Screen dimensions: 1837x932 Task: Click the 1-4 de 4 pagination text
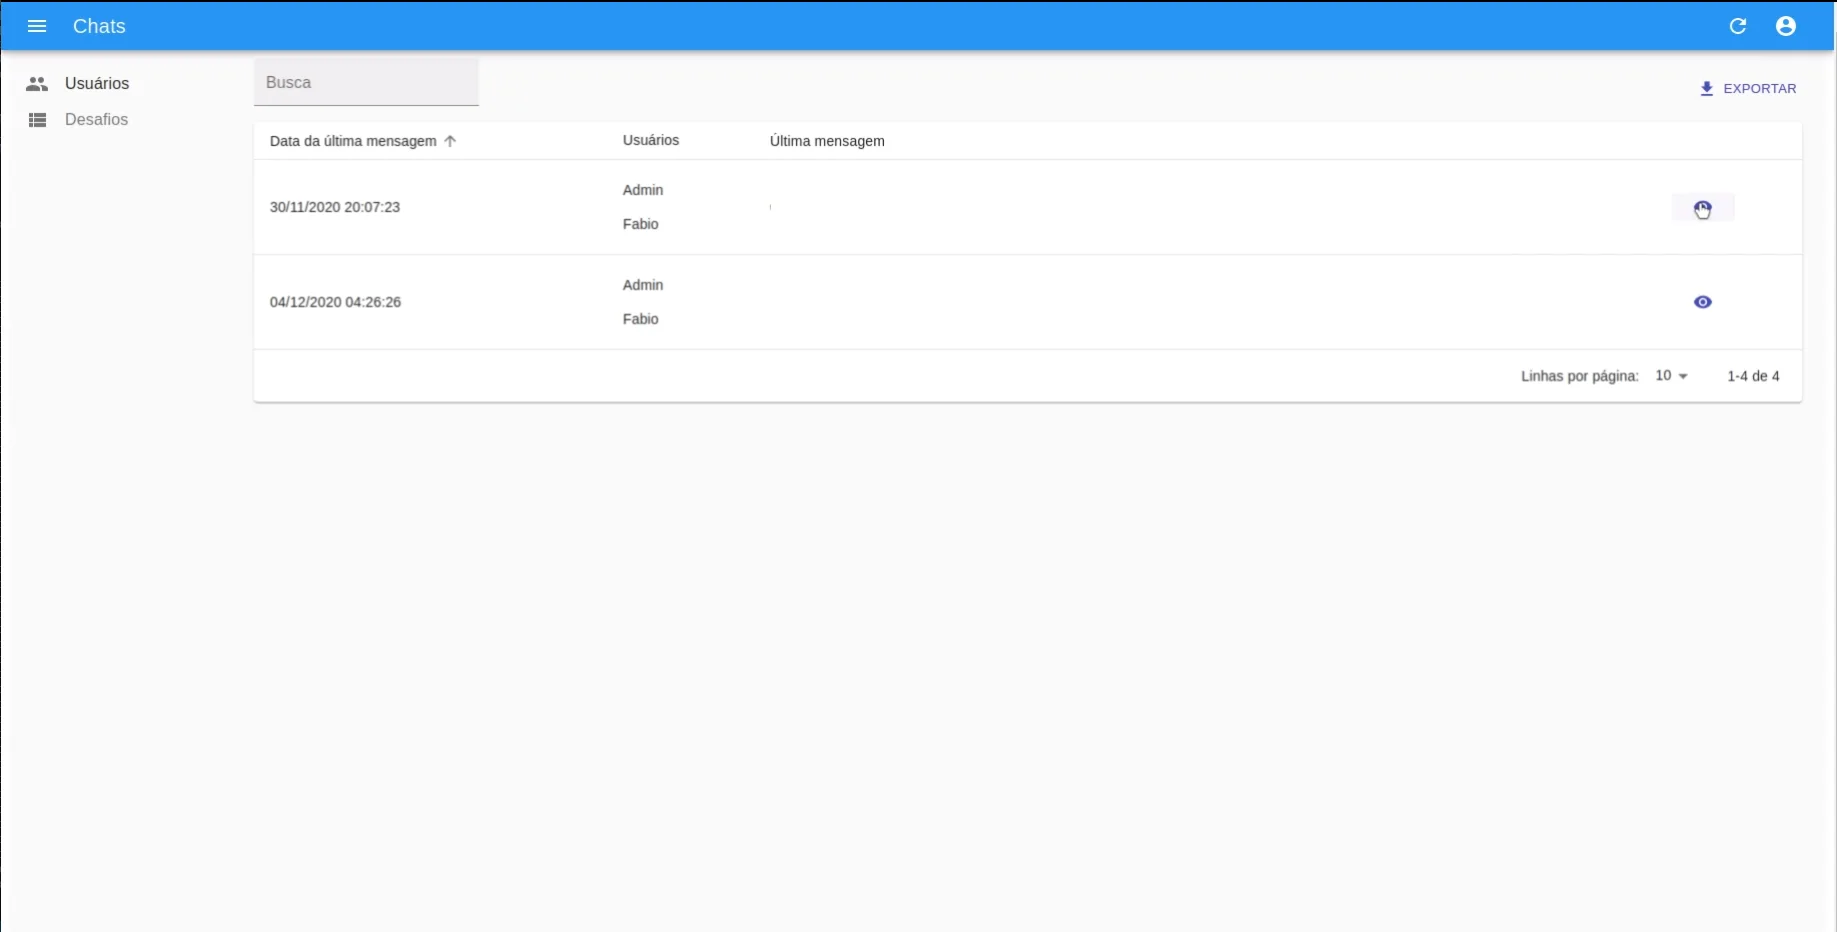(1754, 376)
